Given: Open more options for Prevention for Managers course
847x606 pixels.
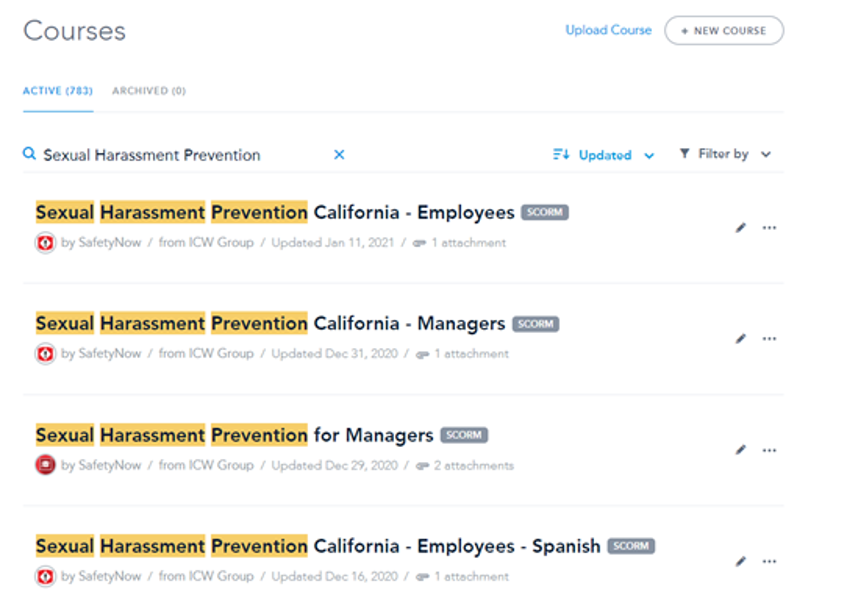Looking at the screenshot, I should pyautogui.click(x=769, y=450).
